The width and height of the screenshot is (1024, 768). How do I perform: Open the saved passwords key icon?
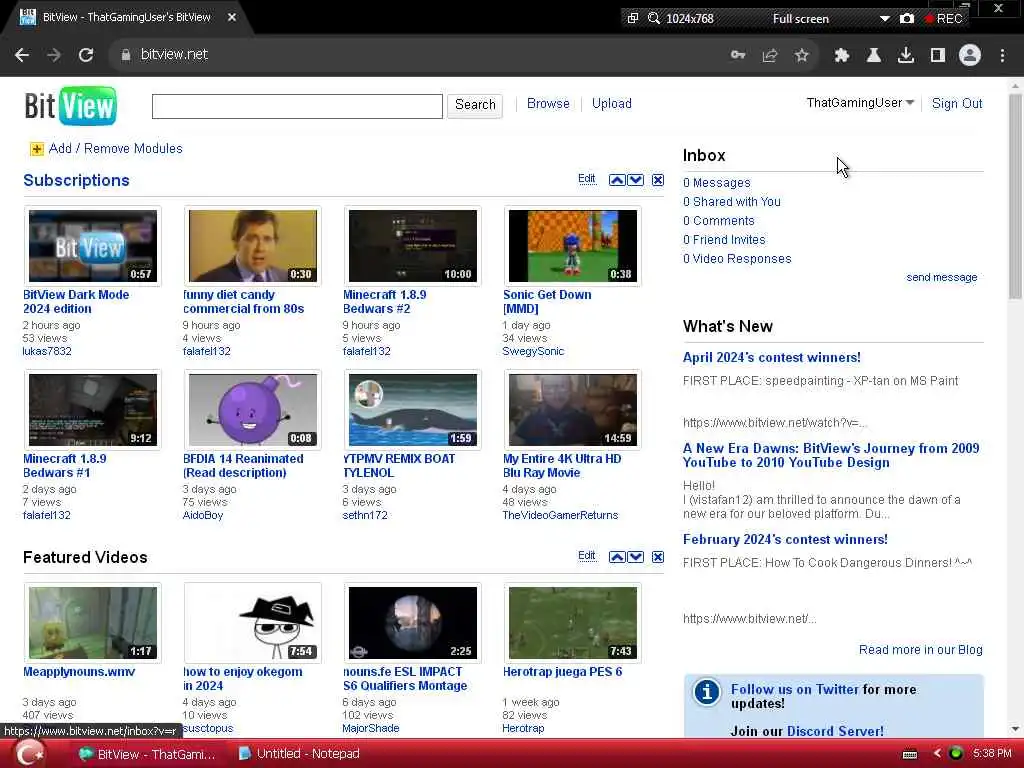(x=738, y=55)
